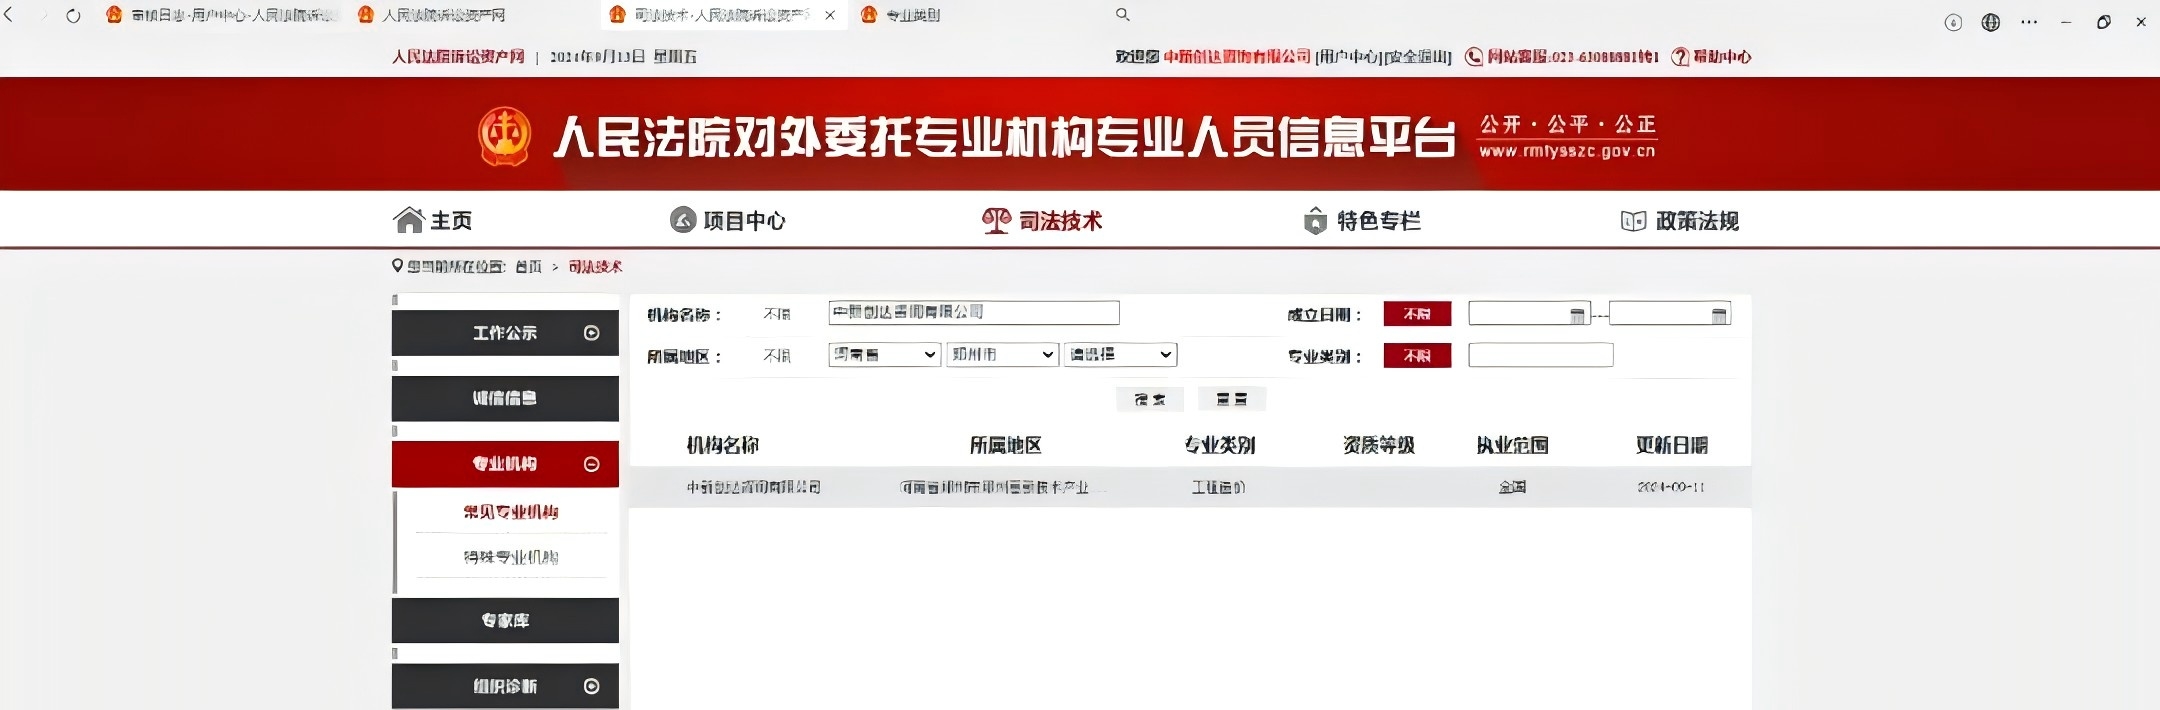2160x710 pixels.
Task: Expand the 工作公示 sidebar section
Action: coord(591,333)
